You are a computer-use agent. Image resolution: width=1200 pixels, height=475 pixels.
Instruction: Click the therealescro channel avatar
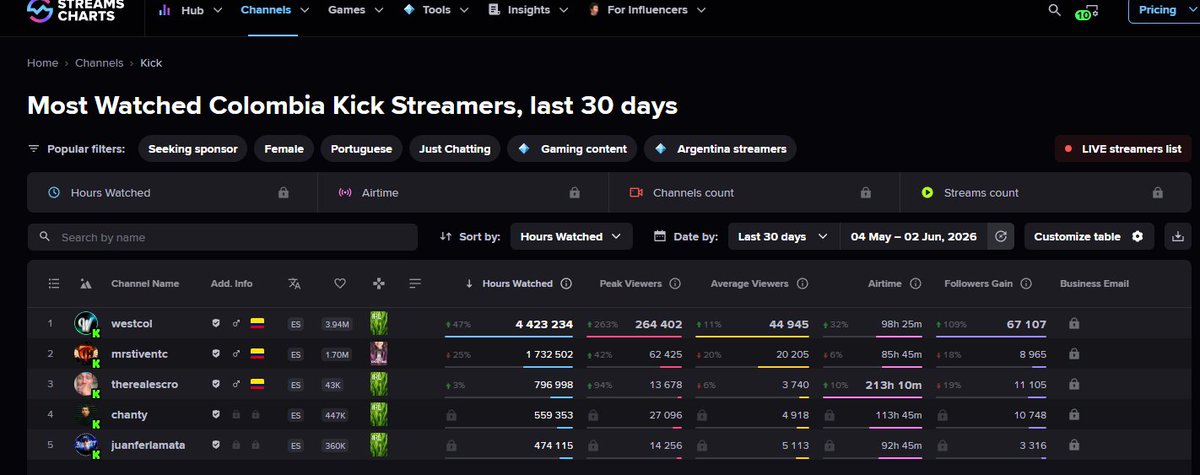pyautogui.click(x=86, y=384)
